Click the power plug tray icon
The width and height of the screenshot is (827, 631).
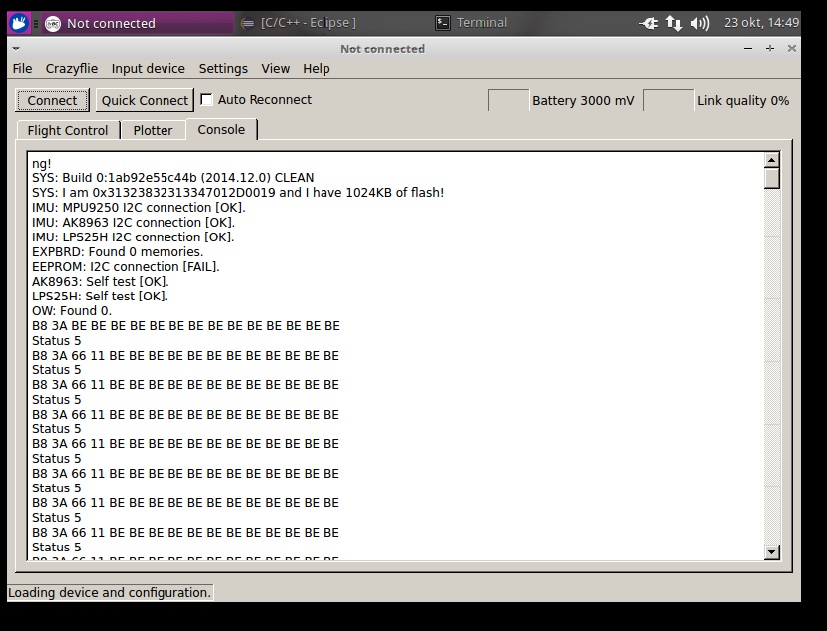(x=650, y=23)
